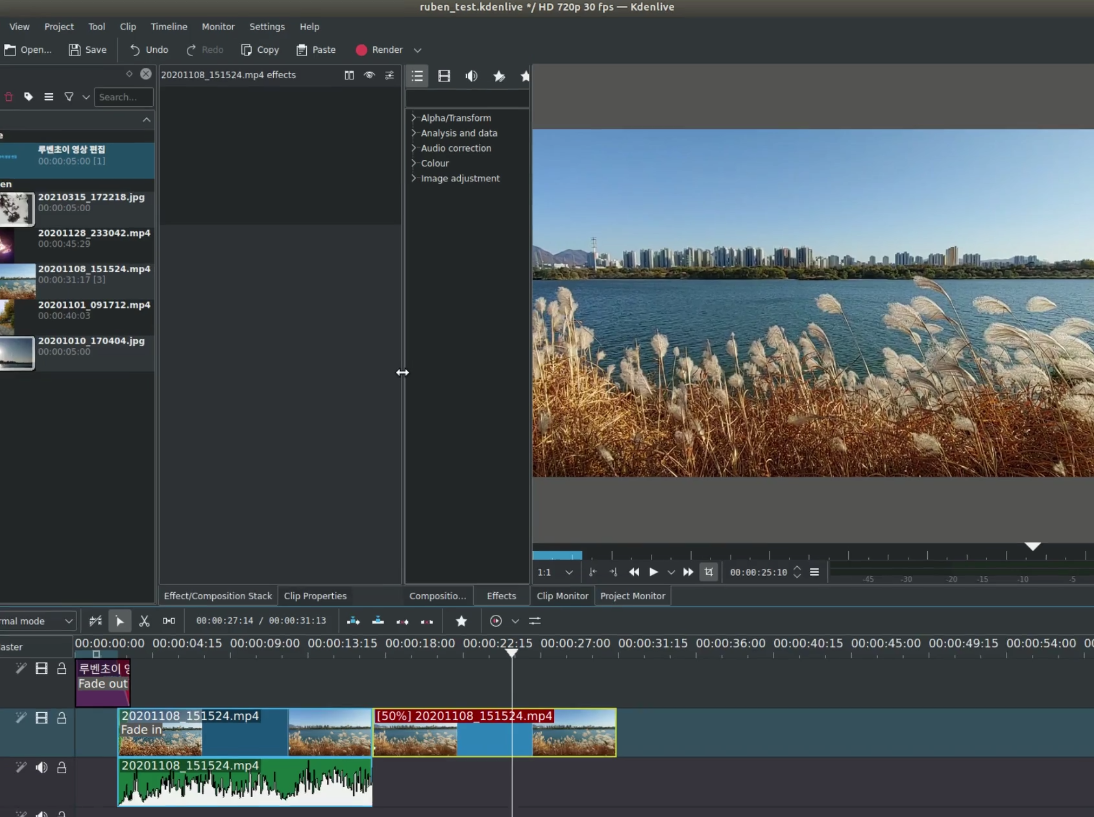This screenshot has width=1094, height=817.
Task: Show audio effects filter icon
Action: click(471, 76)
